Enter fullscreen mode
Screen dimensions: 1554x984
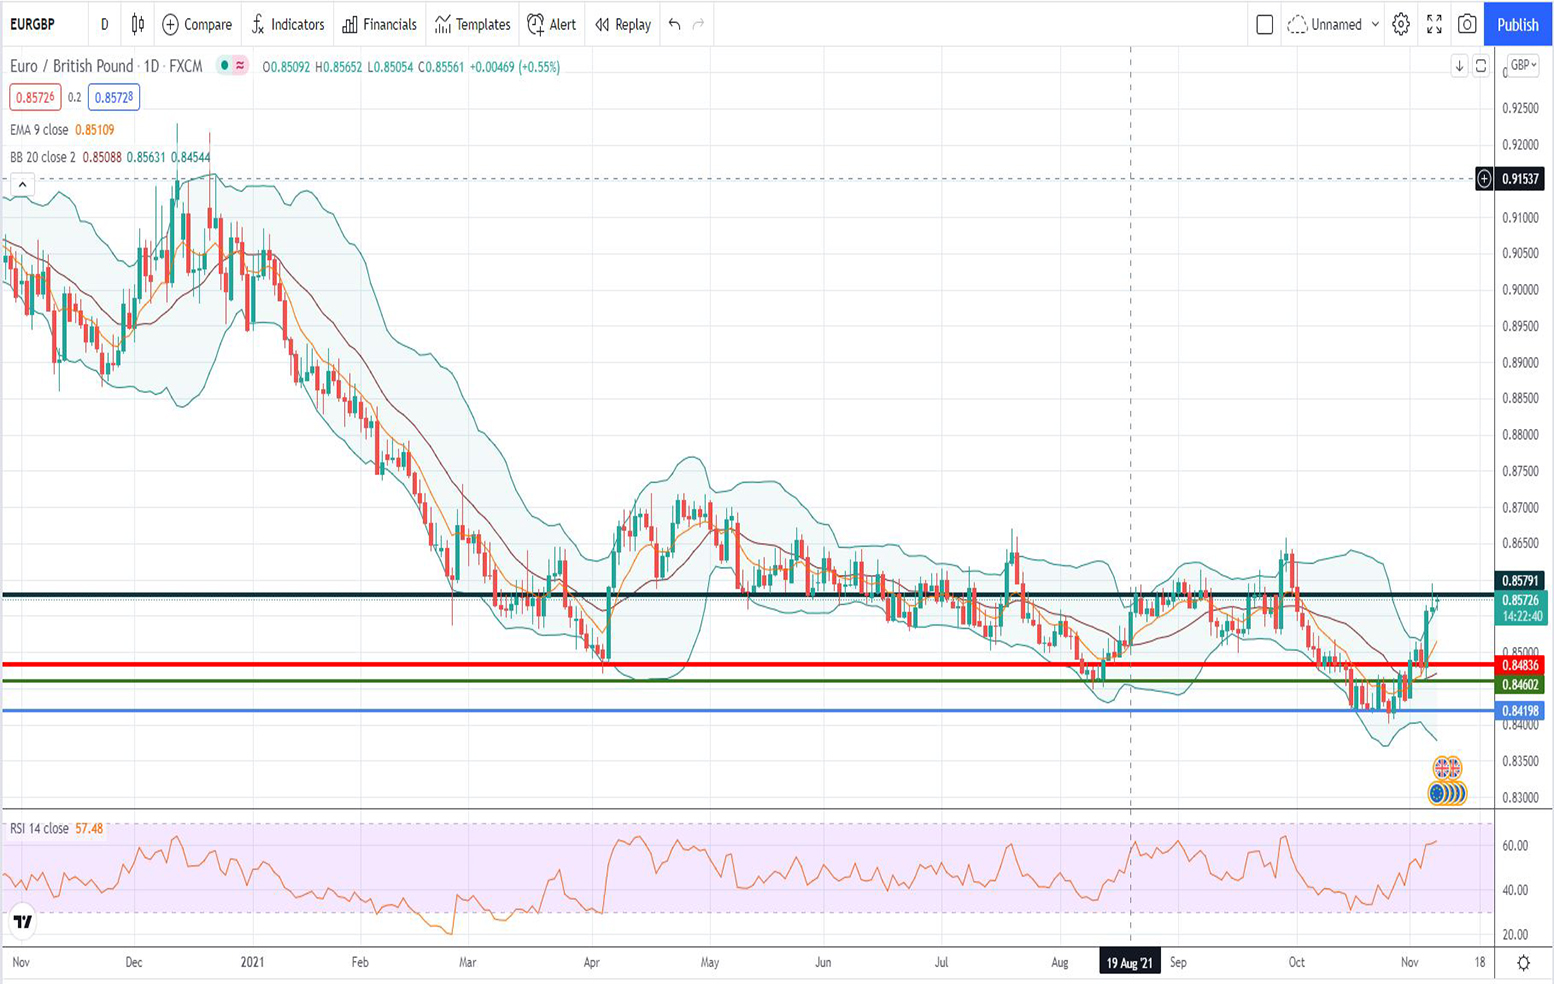coord(1434,24)
